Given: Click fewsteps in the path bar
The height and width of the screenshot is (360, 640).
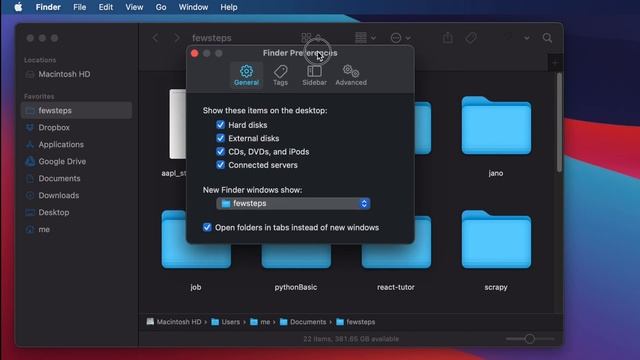Looking at the screenshot, I should 356,322.
